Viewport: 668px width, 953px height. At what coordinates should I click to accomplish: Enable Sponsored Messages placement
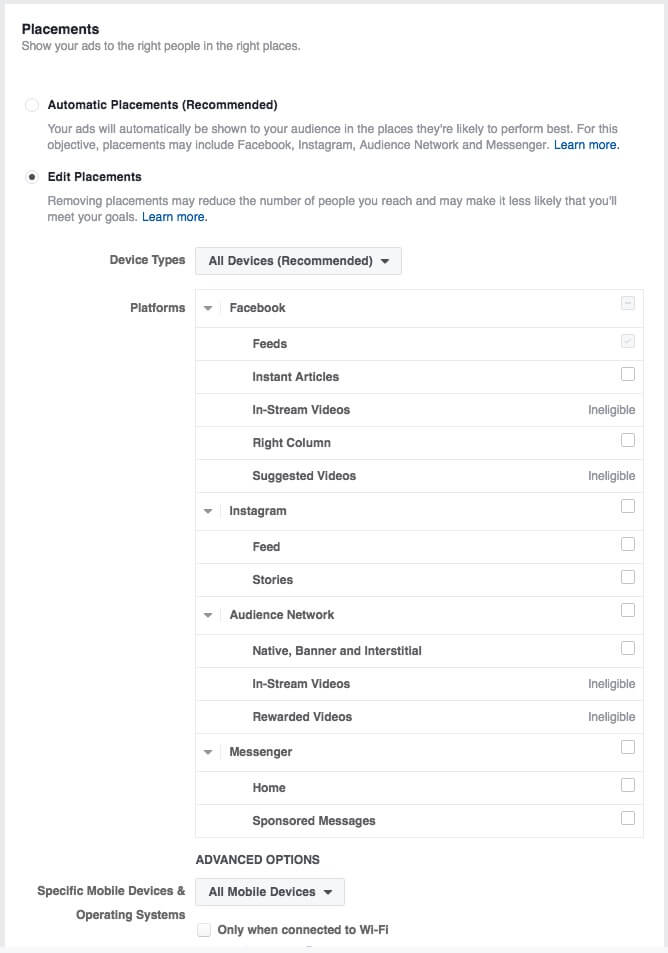tap(627, 818)
